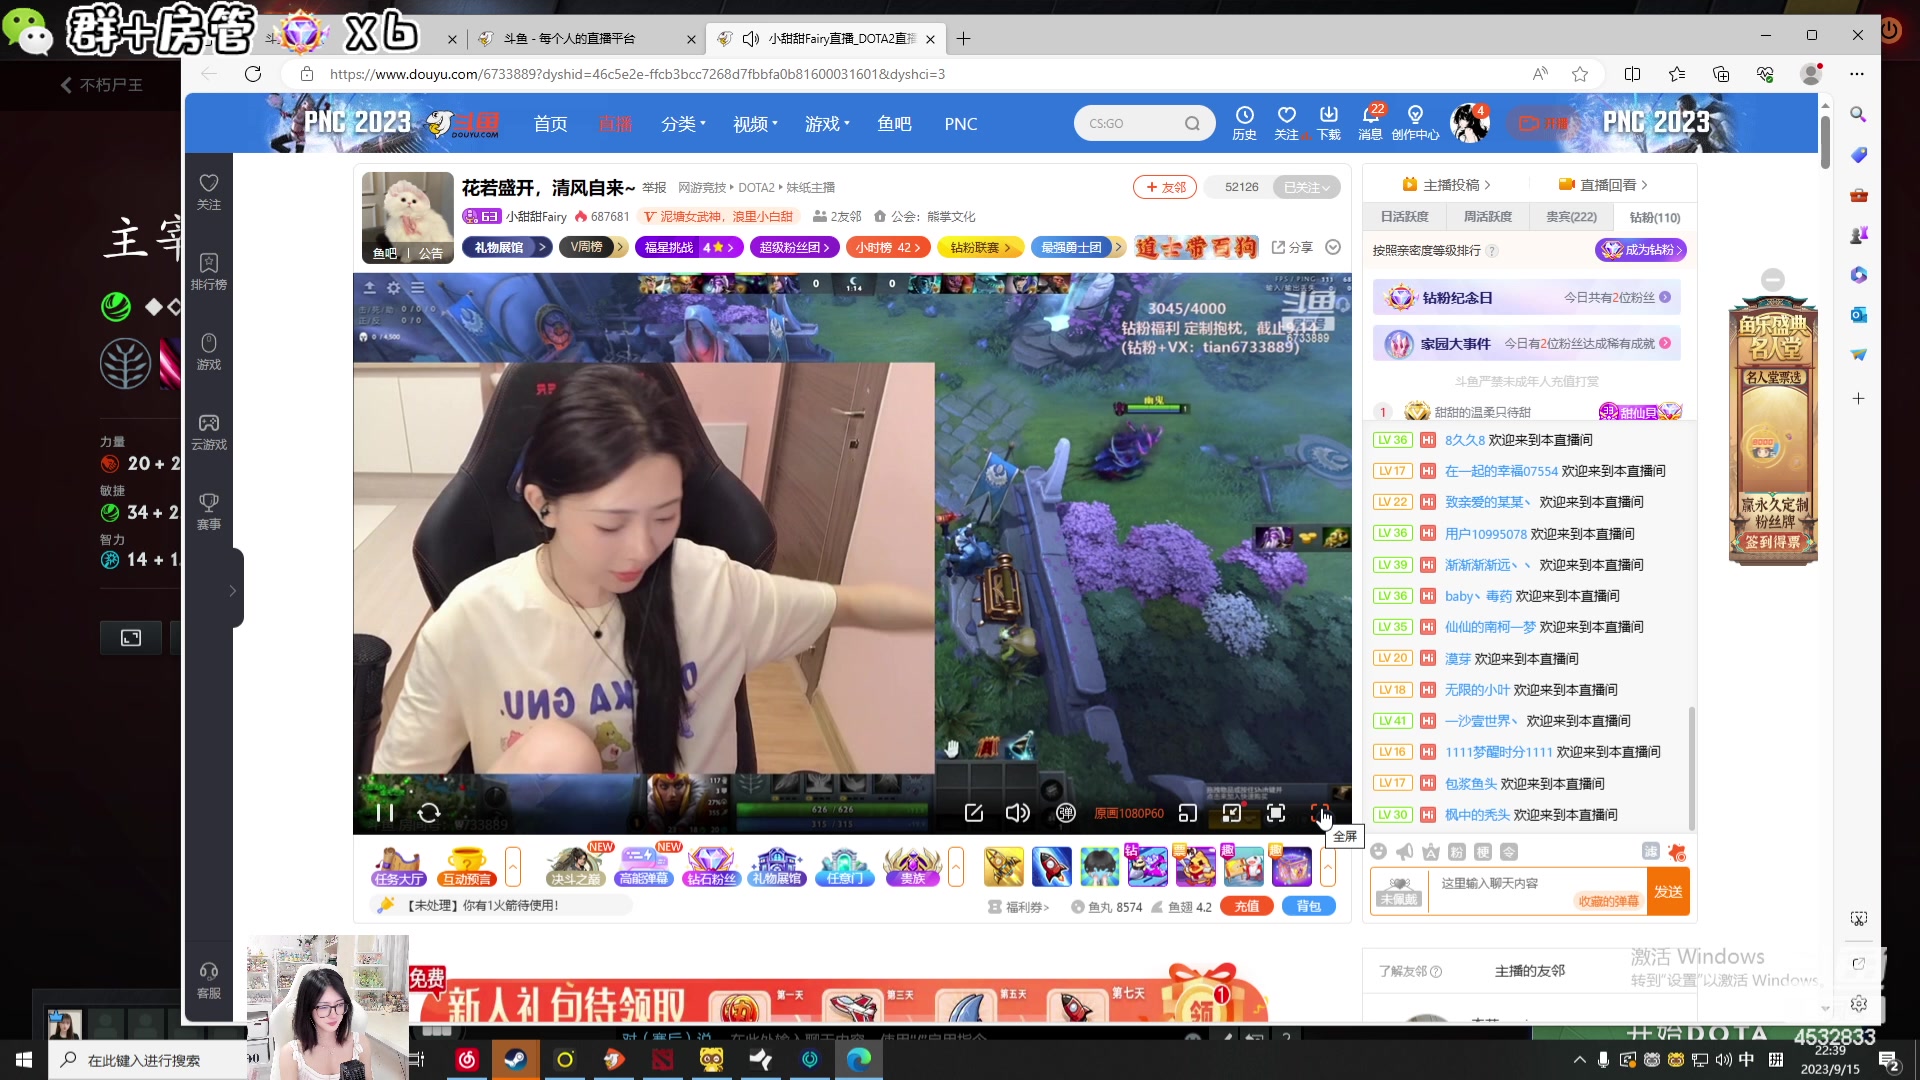Open 消息 notifications icon with badge 22
This screenshot has width=1920, height=1080.
point(1371,123)
